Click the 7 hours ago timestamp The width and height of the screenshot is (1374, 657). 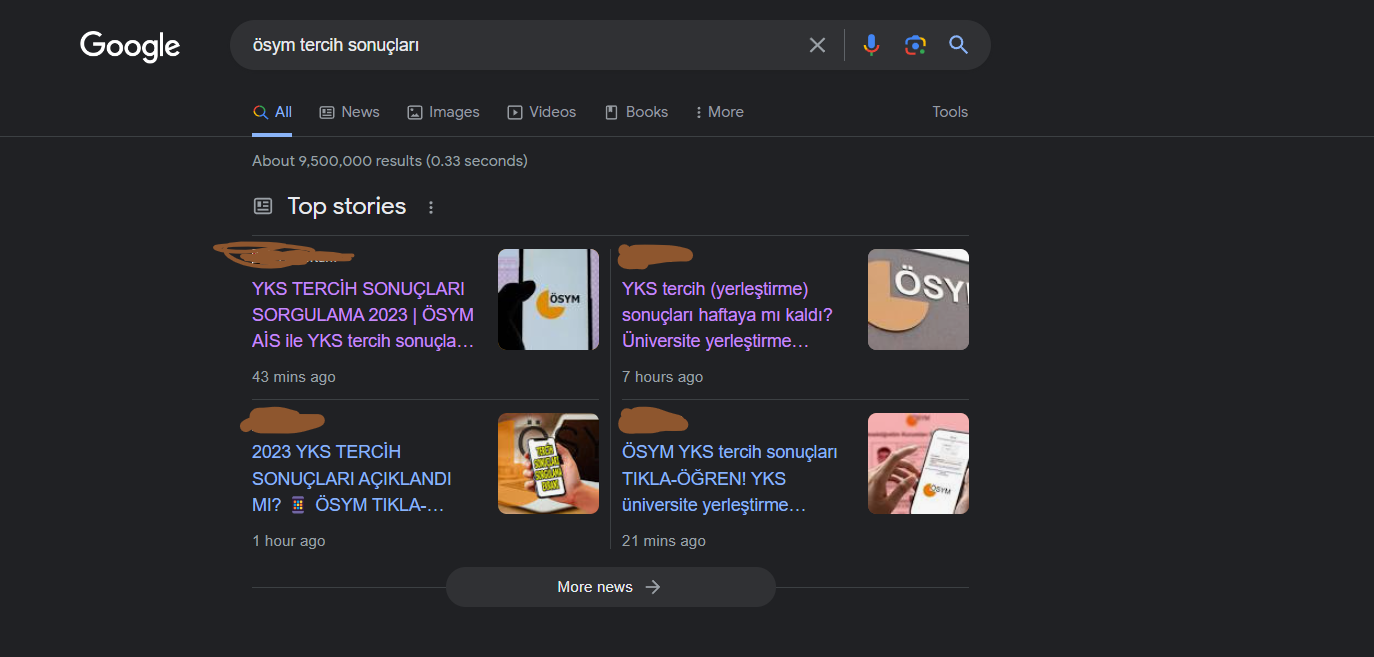click(662, 377)
